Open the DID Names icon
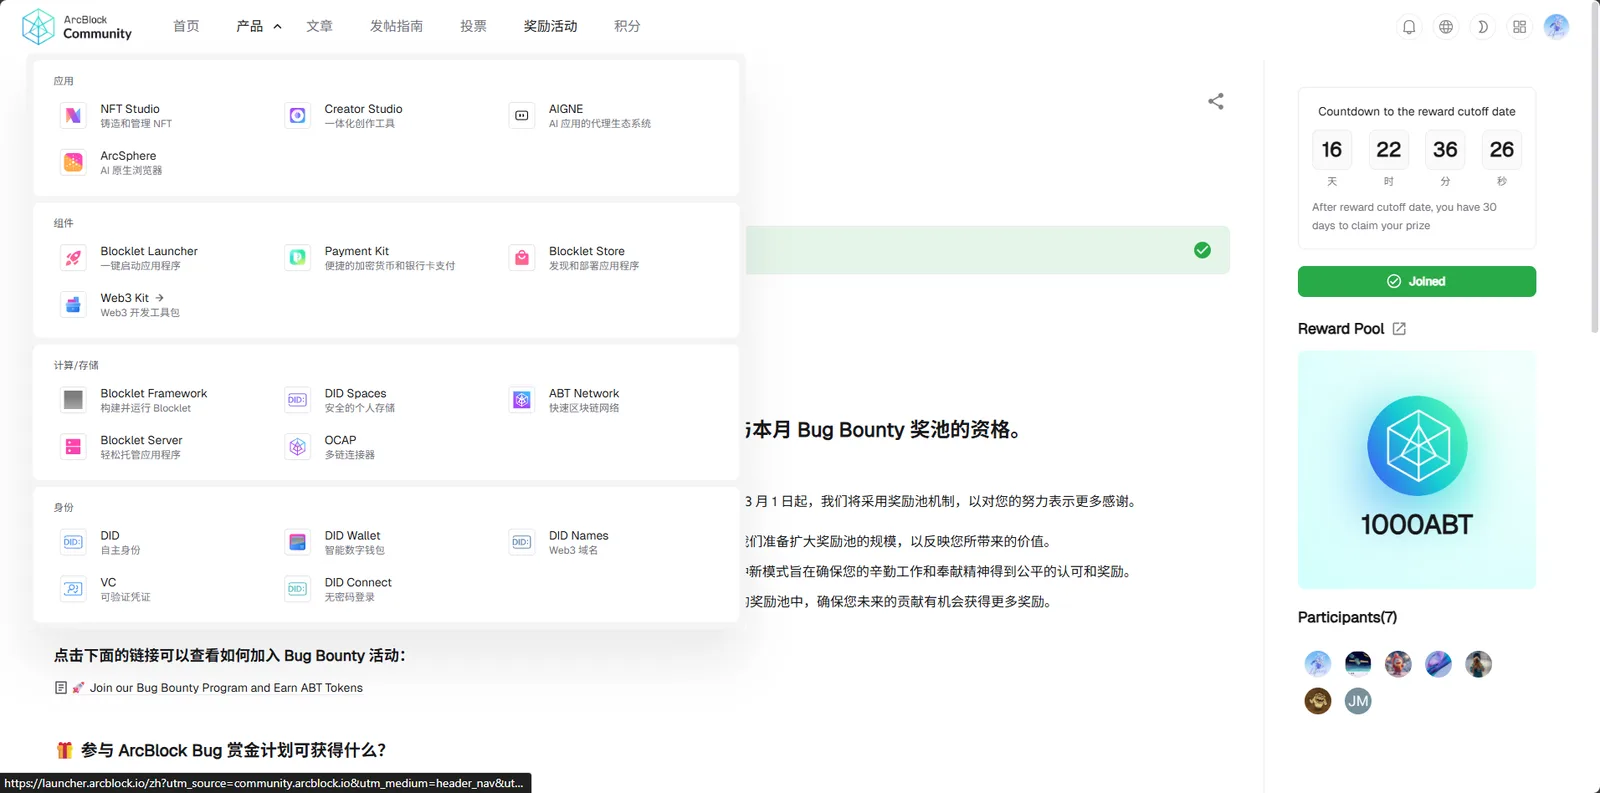 click(522, 542)
